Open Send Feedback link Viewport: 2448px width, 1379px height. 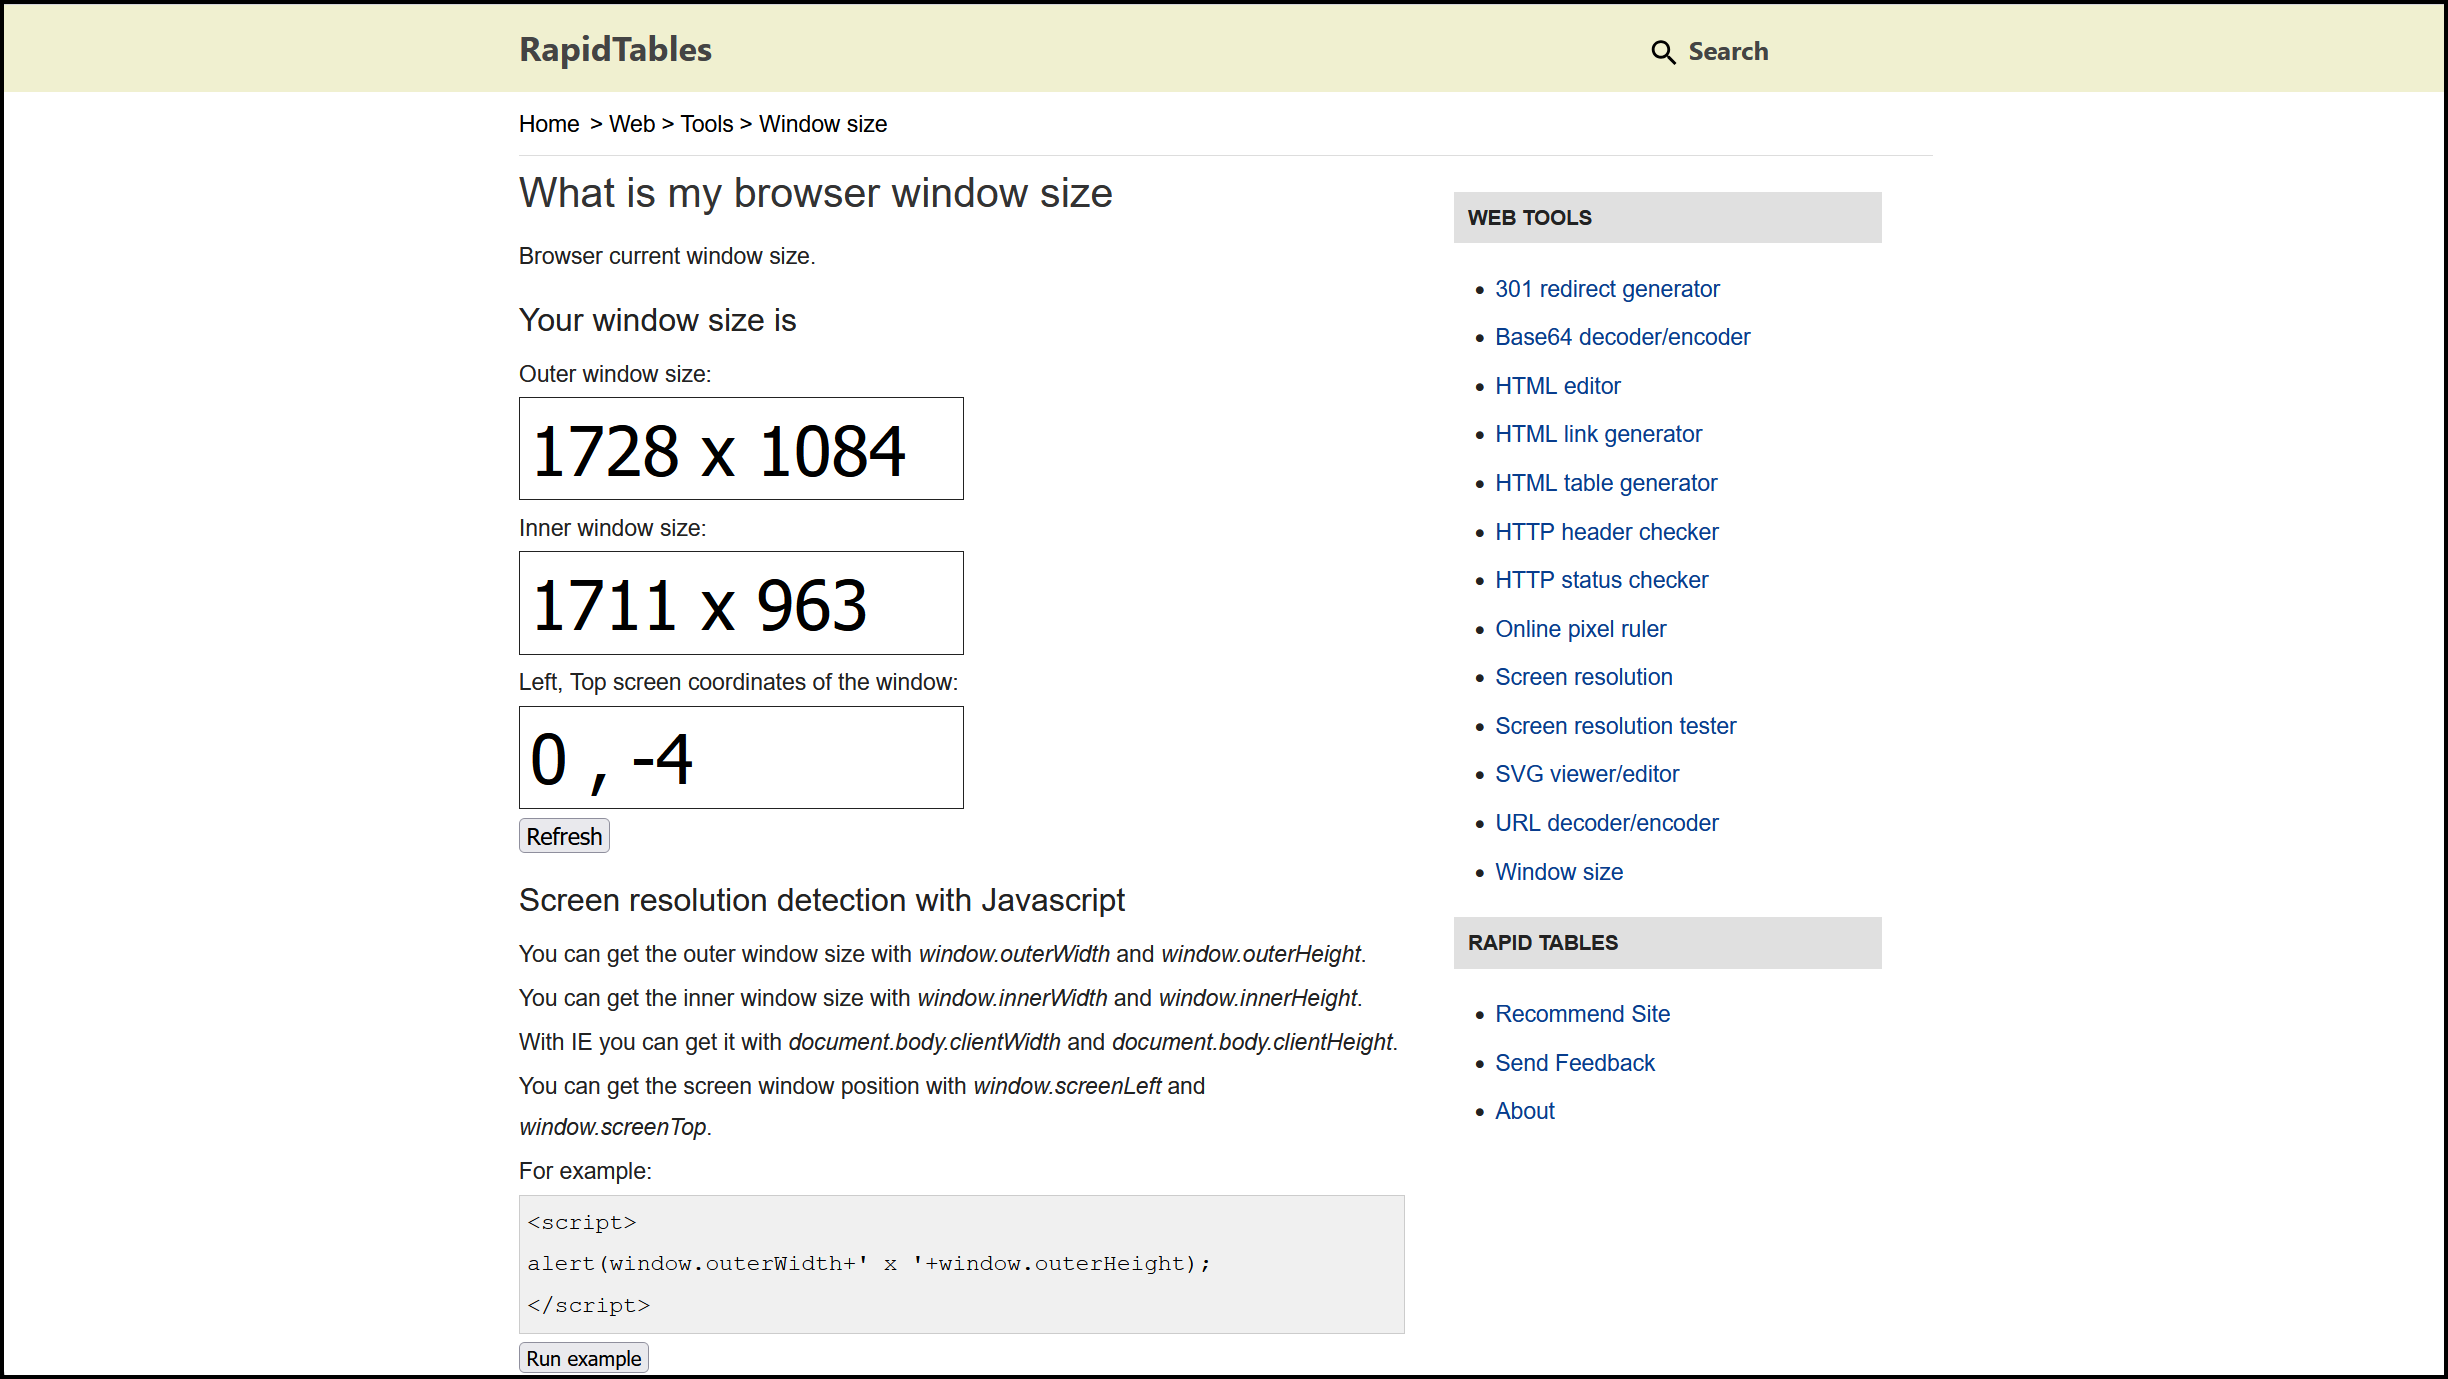1575,1063
